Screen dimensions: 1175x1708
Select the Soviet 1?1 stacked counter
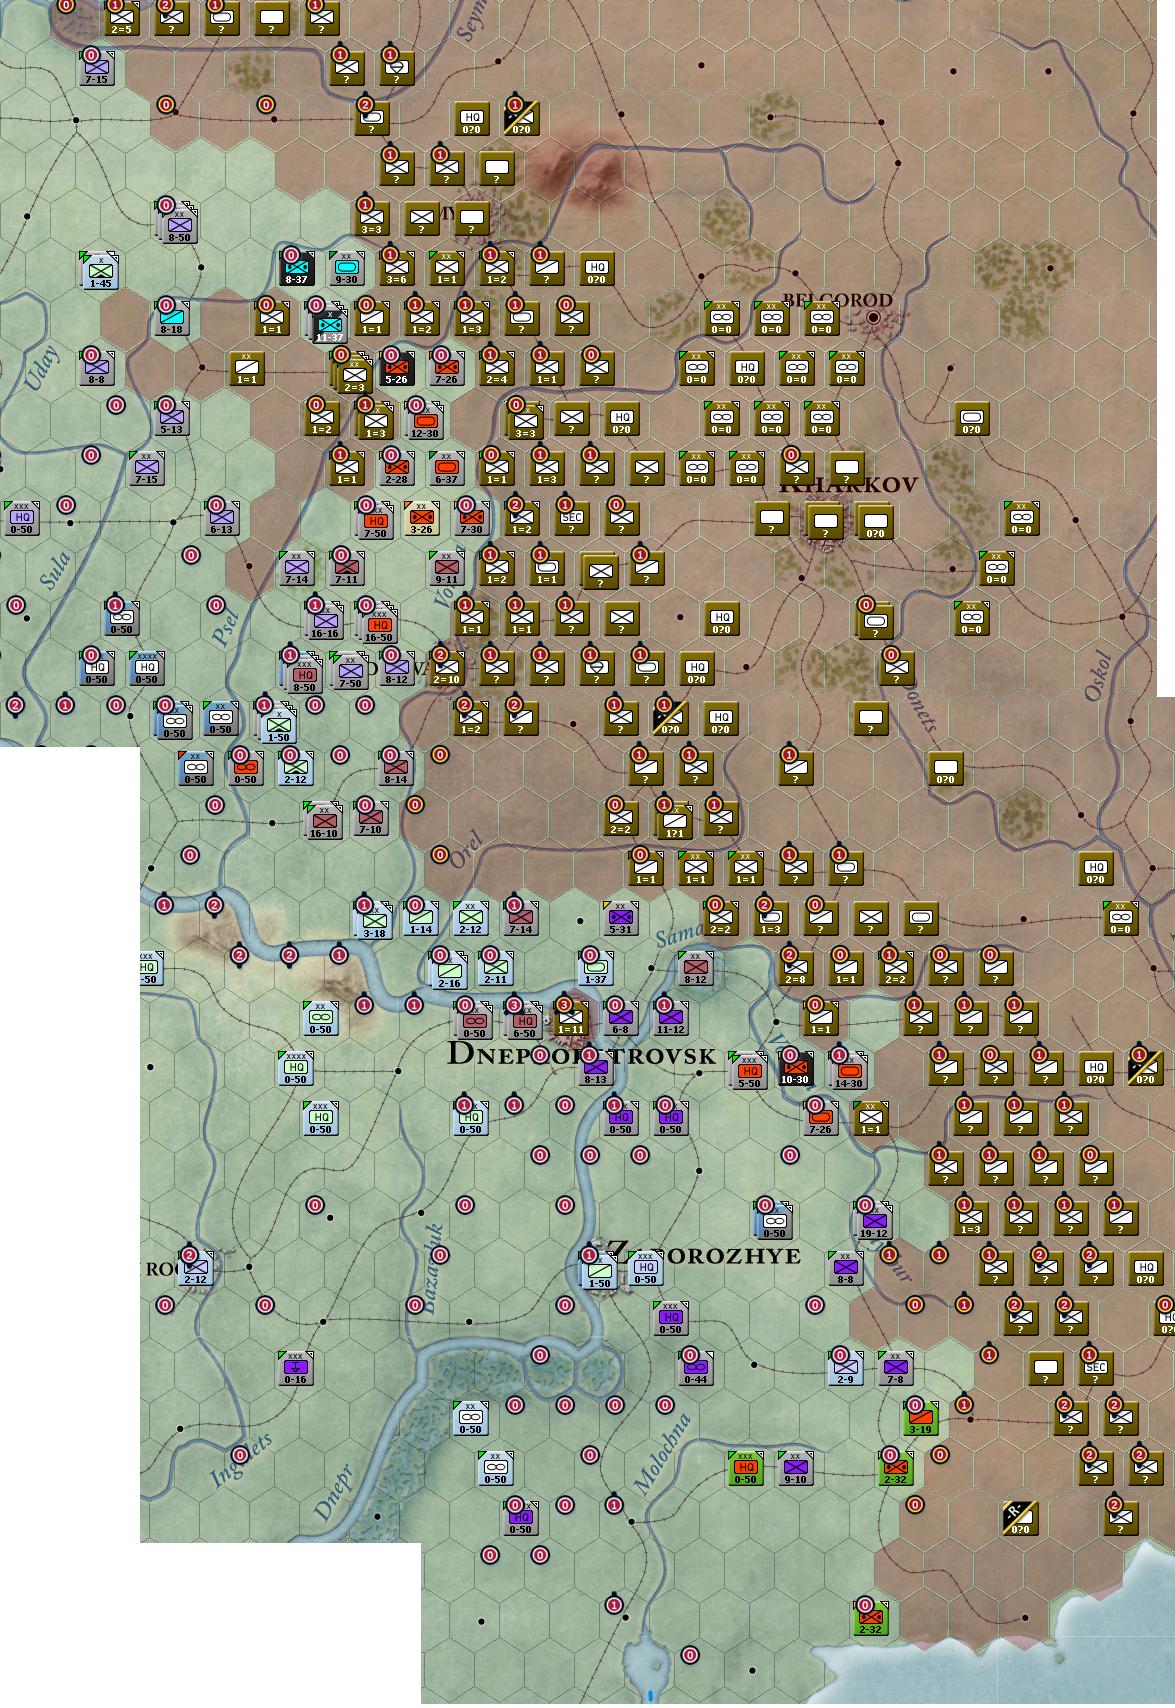674,821
